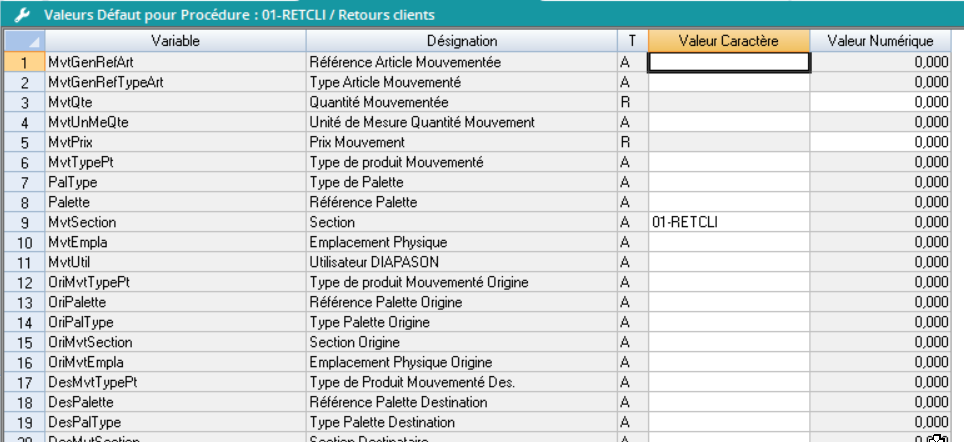Click the select-all corner of the grid
Viewport: 964px width, 442px height.
tap(22, 41)
